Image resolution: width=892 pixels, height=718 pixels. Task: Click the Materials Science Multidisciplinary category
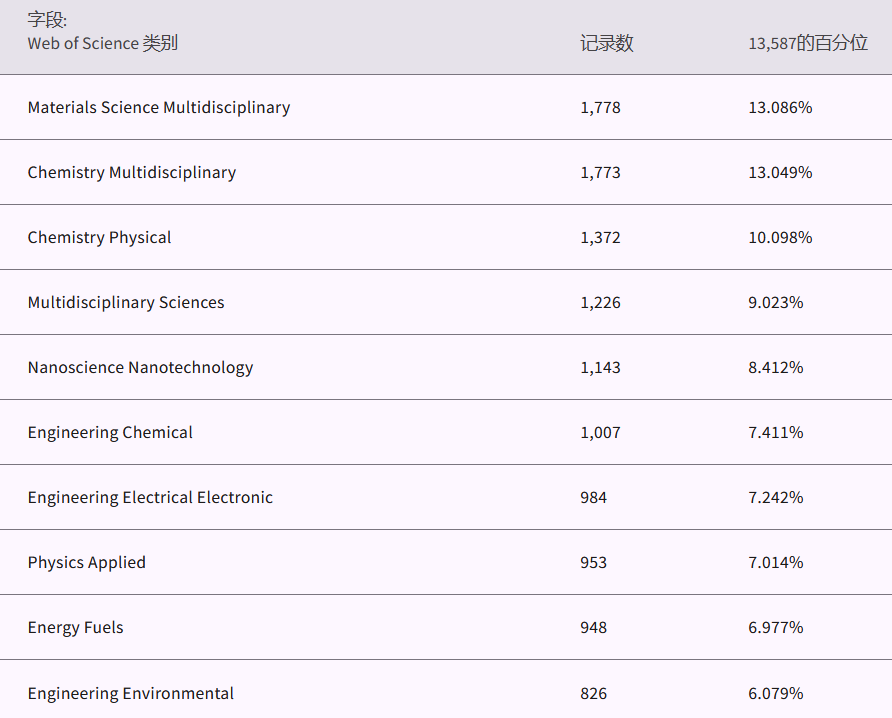pos(159,107)
